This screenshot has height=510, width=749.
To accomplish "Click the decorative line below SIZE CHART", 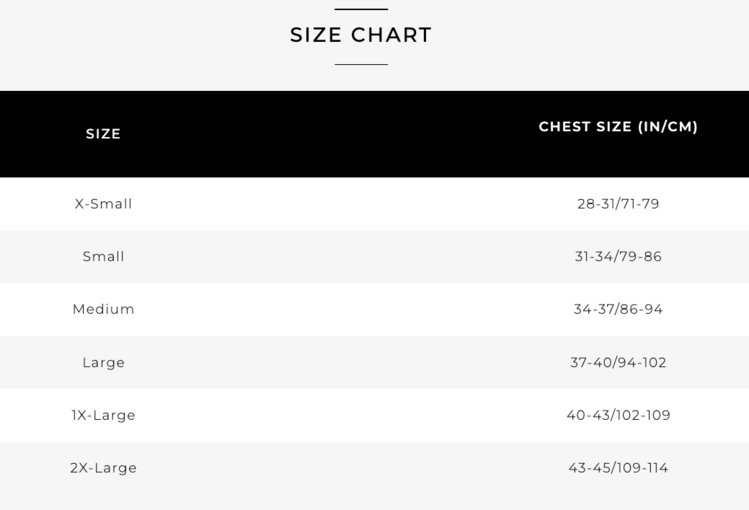I will coord(361,64).
